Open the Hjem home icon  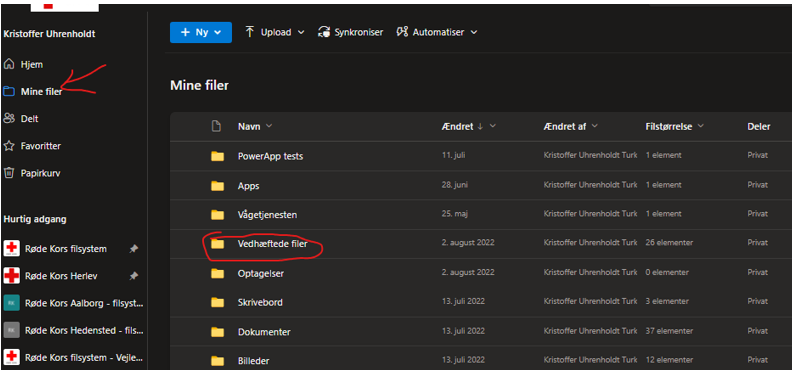pos(9,64)
